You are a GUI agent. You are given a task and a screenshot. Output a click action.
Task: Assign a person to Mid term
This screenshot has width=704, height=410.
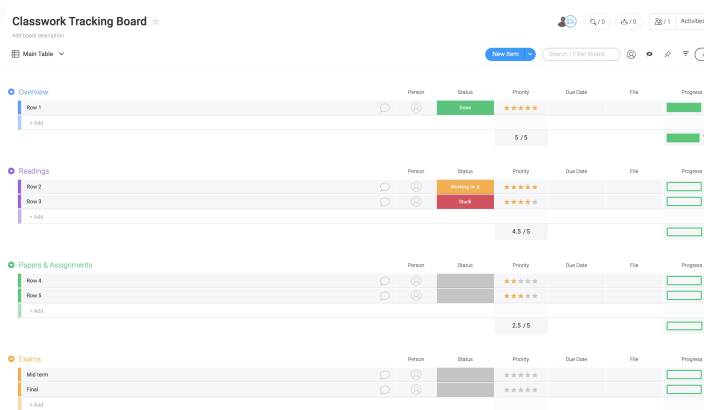pyautogui.click(x=416, y=375)
